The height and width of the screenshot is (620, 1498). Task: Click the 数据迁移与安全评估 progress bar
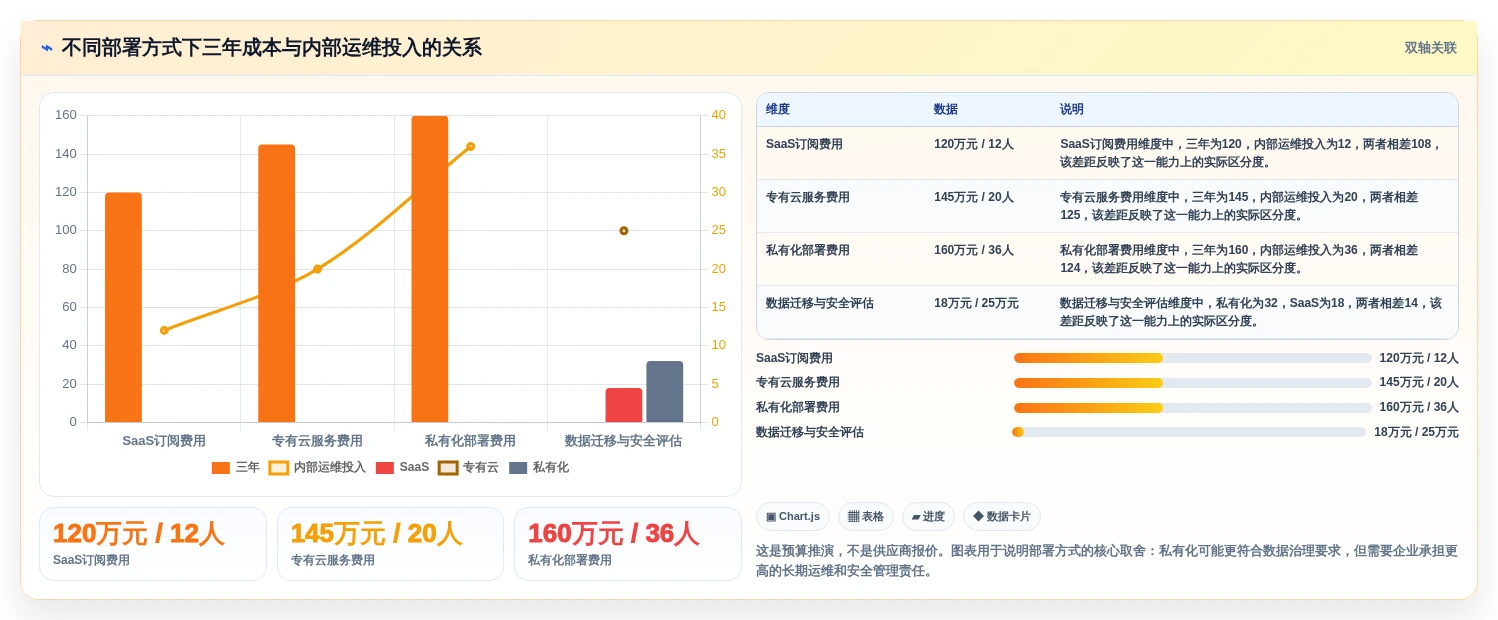click(1189, 432)
